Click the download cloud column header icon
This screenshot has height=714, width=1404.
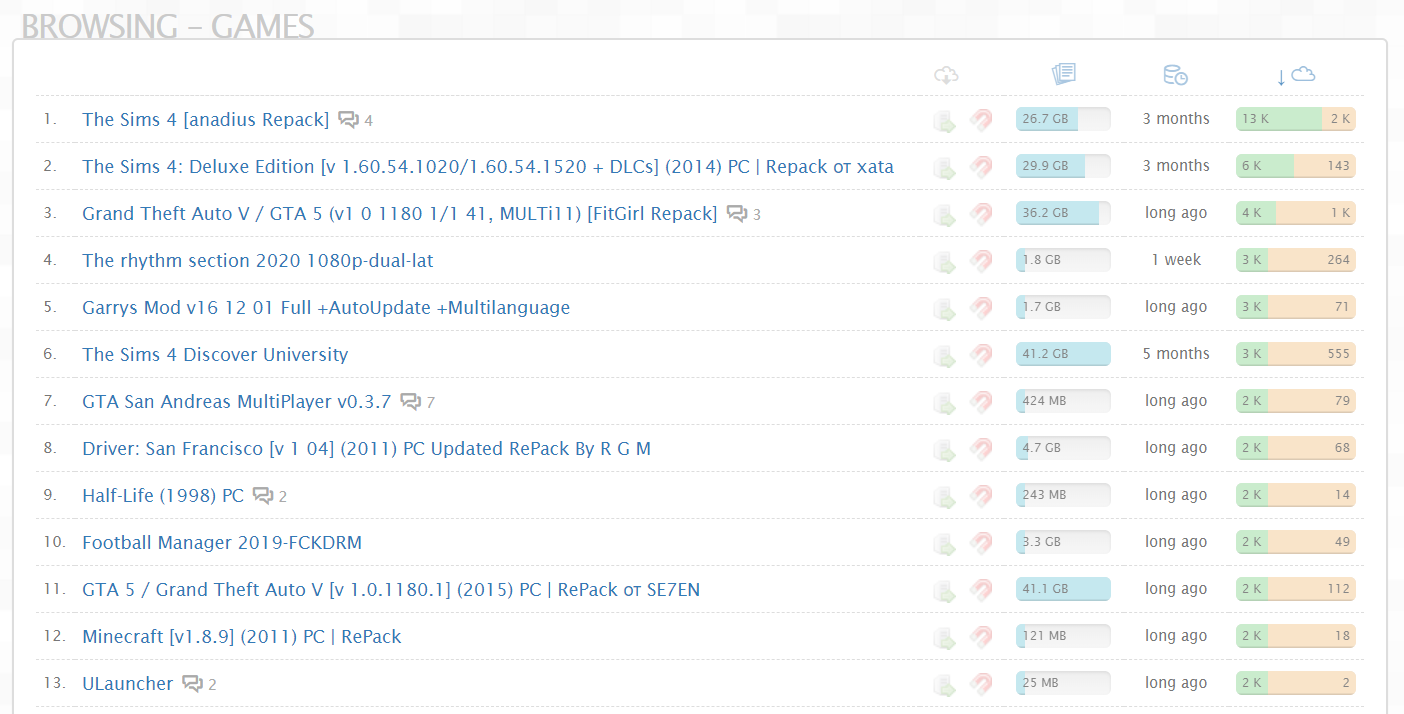pos(946,75)
